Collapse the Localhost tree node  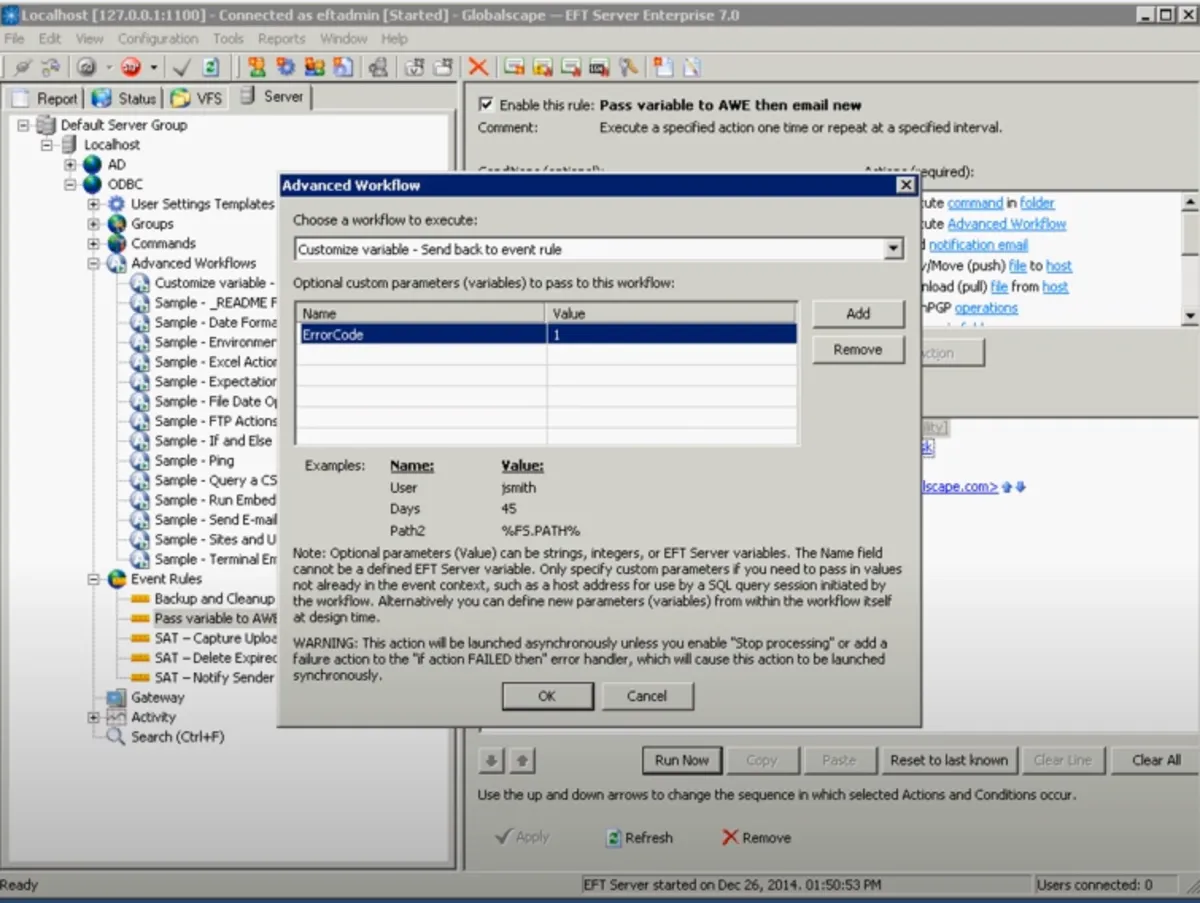(x=46, y=145)
